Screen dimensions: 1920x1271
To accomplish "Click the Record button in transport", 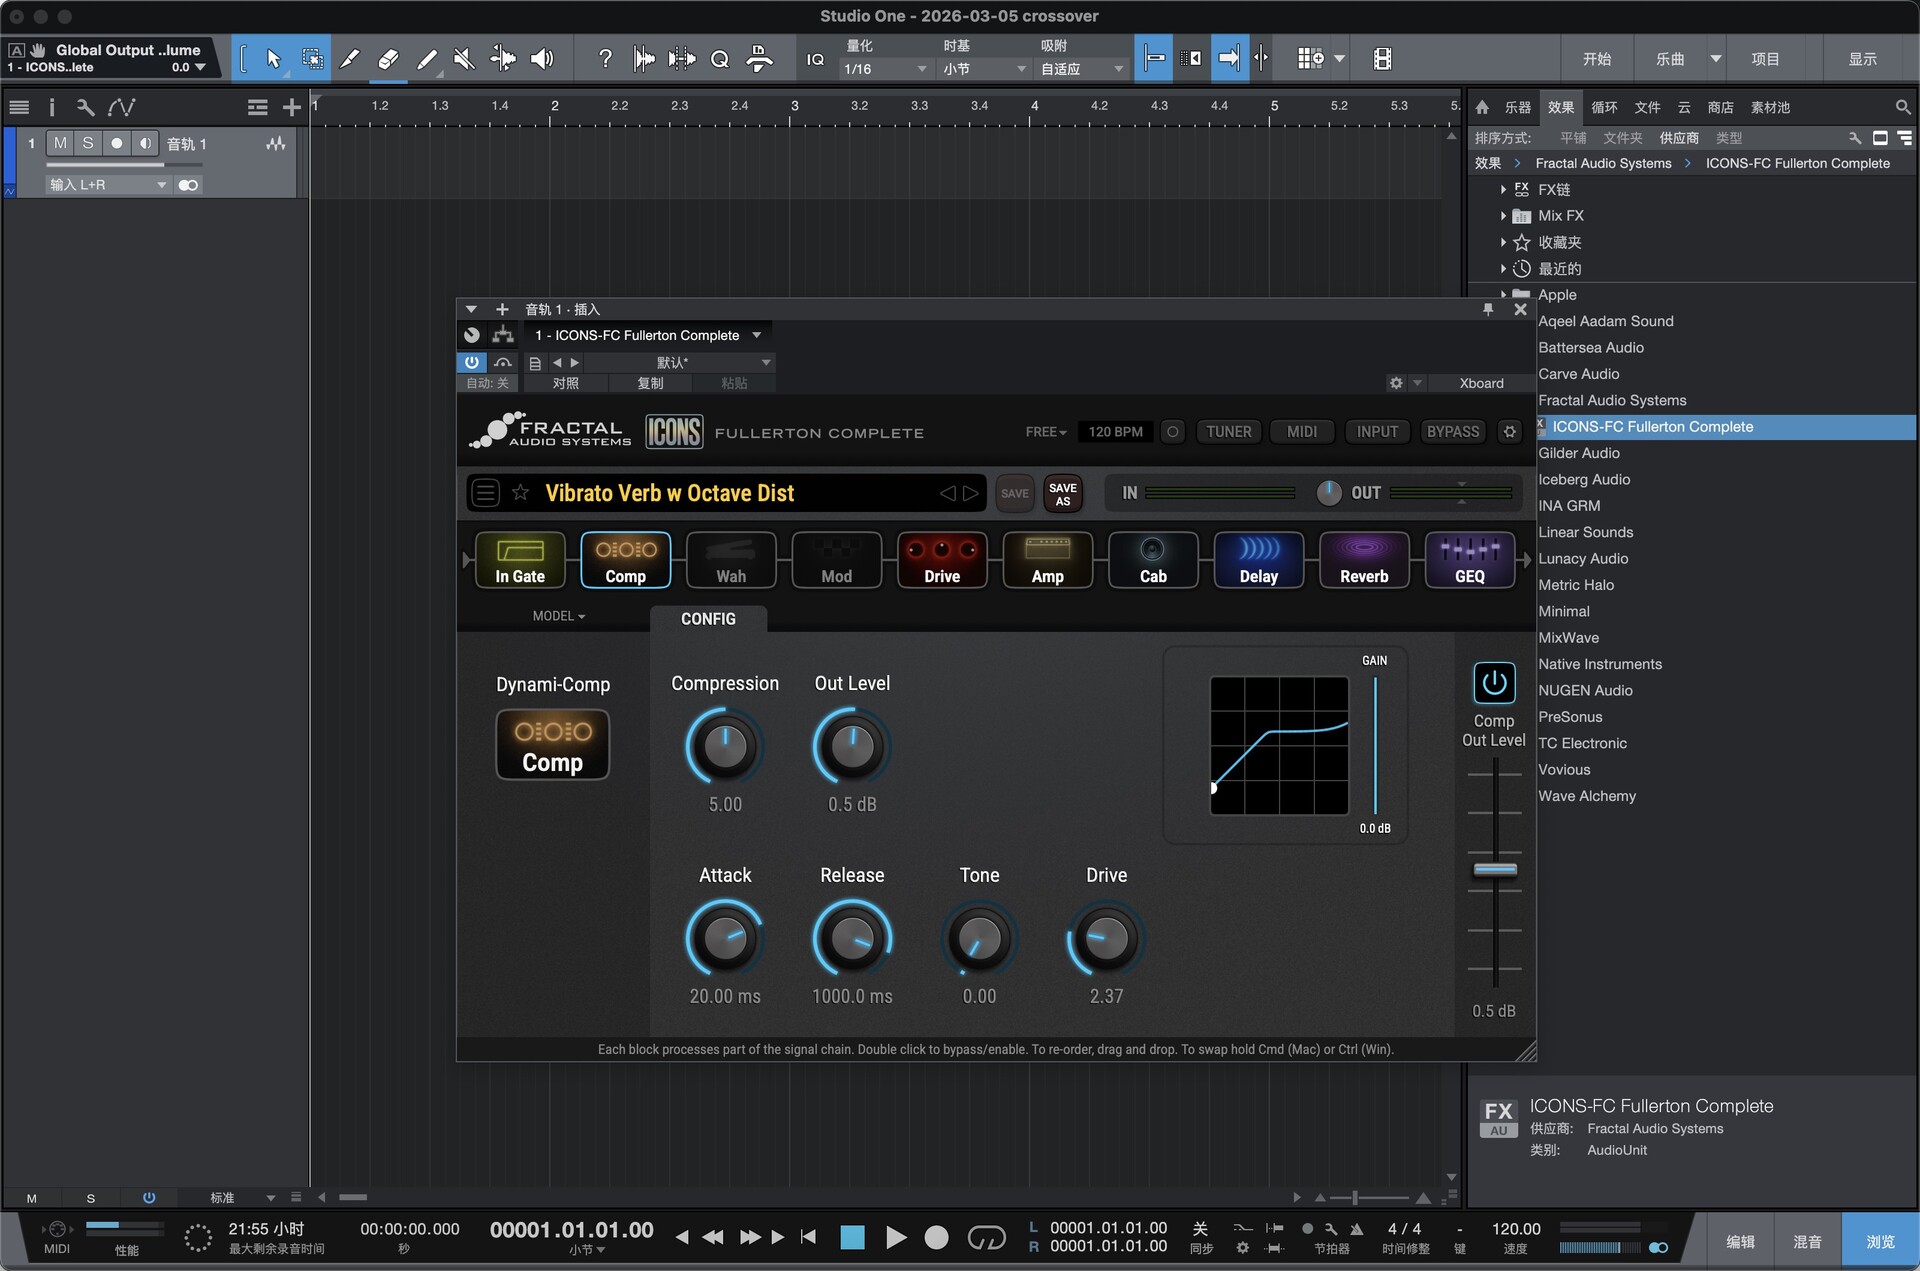I will [936, 1238].
